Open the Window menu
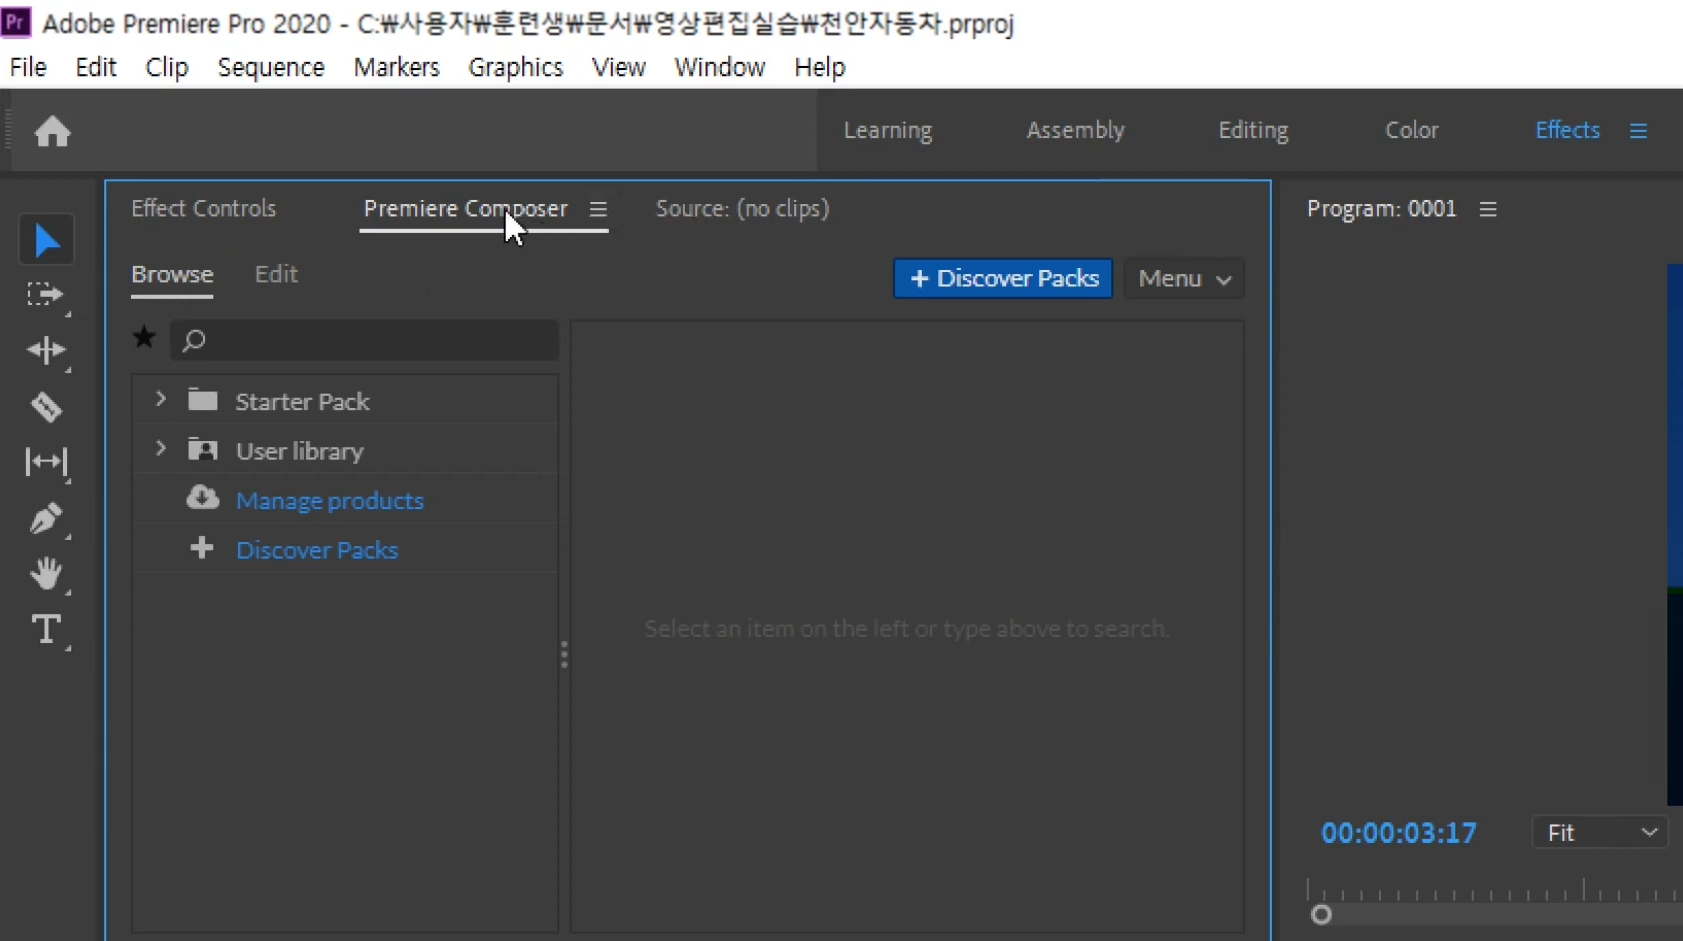 (720, 67)
